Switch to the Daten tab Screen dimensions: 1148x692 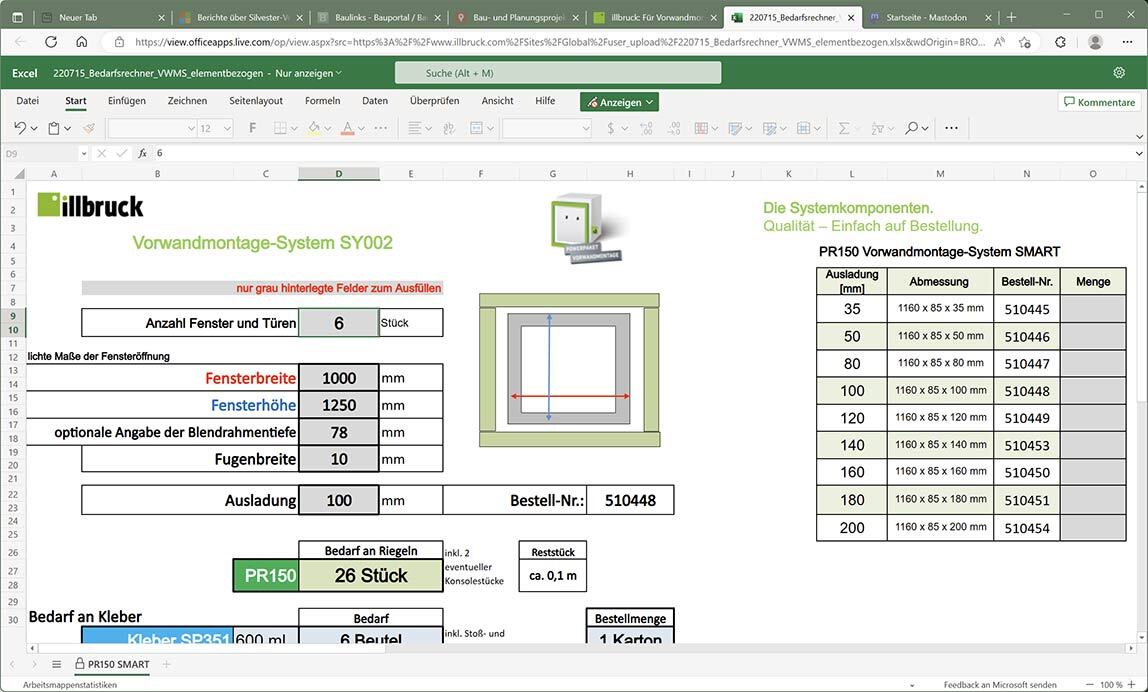click(375, 101)
